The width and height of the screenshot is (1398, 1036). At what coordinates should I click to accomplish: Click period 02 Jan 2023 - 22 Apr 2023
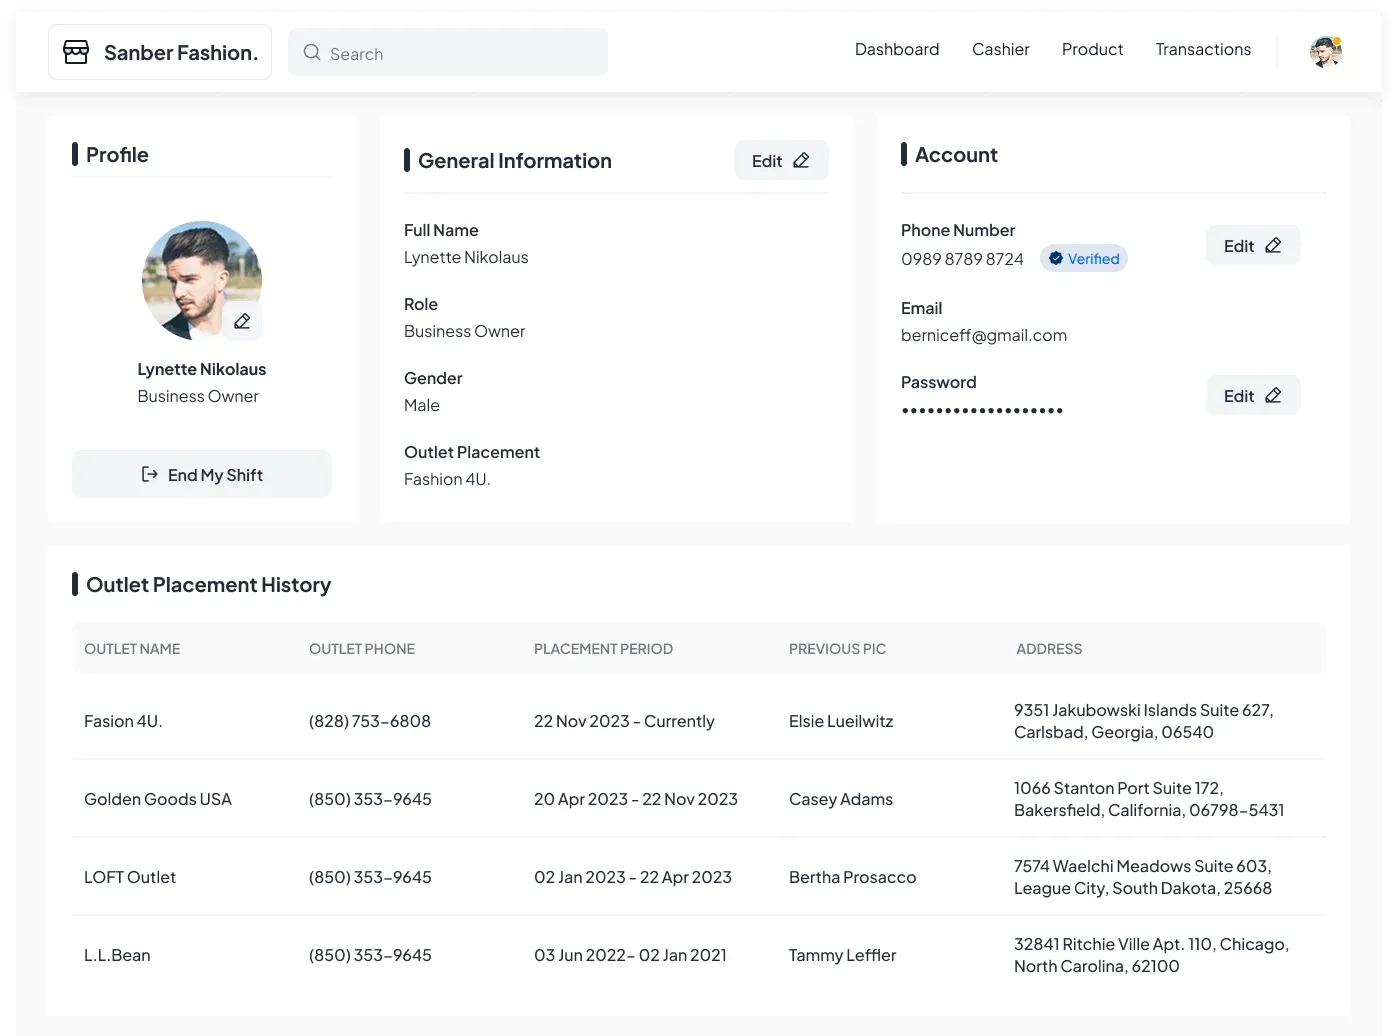(633, 877)
